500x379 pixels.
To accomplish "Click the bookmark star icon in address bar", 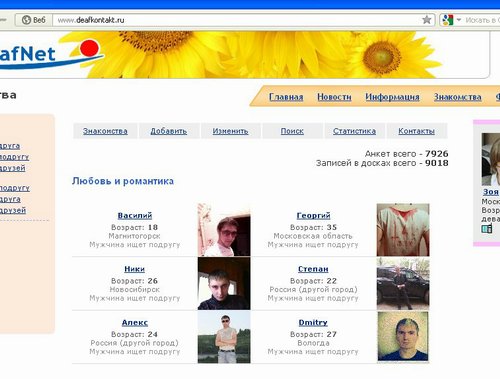I will tap(427, 20).
